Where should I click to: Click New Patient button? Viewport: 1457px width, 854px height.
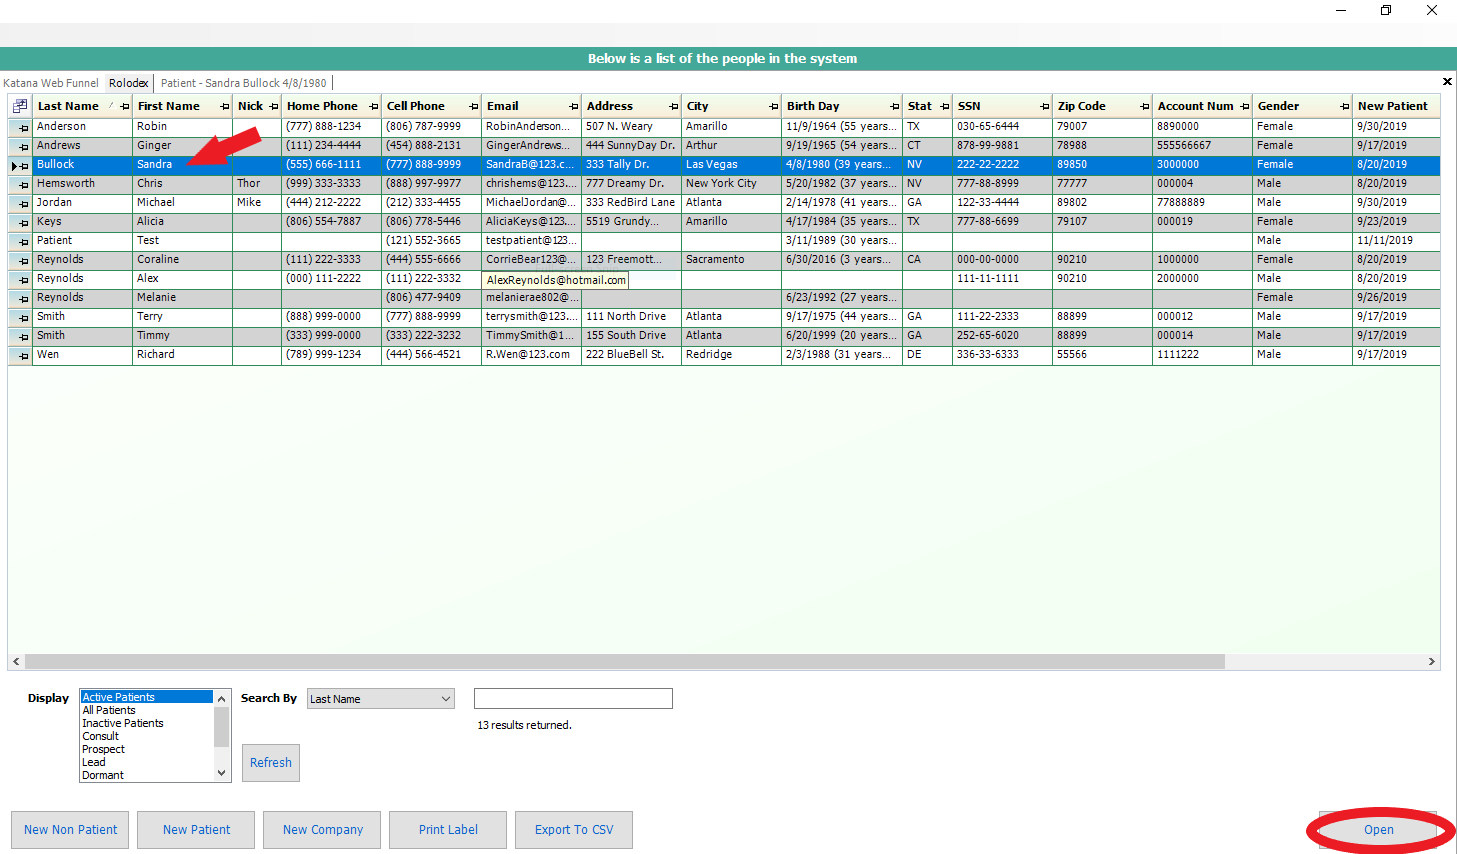coord(196,830)
